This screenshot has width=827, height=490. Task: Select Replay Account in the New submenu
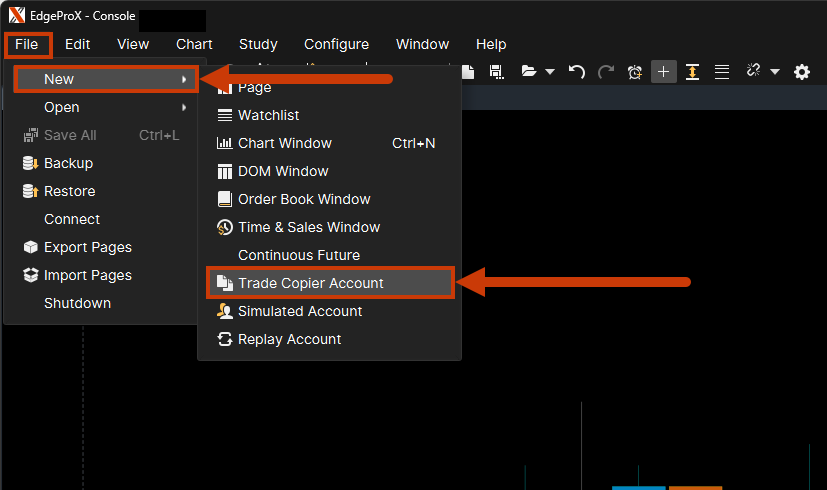pos(289,339)
